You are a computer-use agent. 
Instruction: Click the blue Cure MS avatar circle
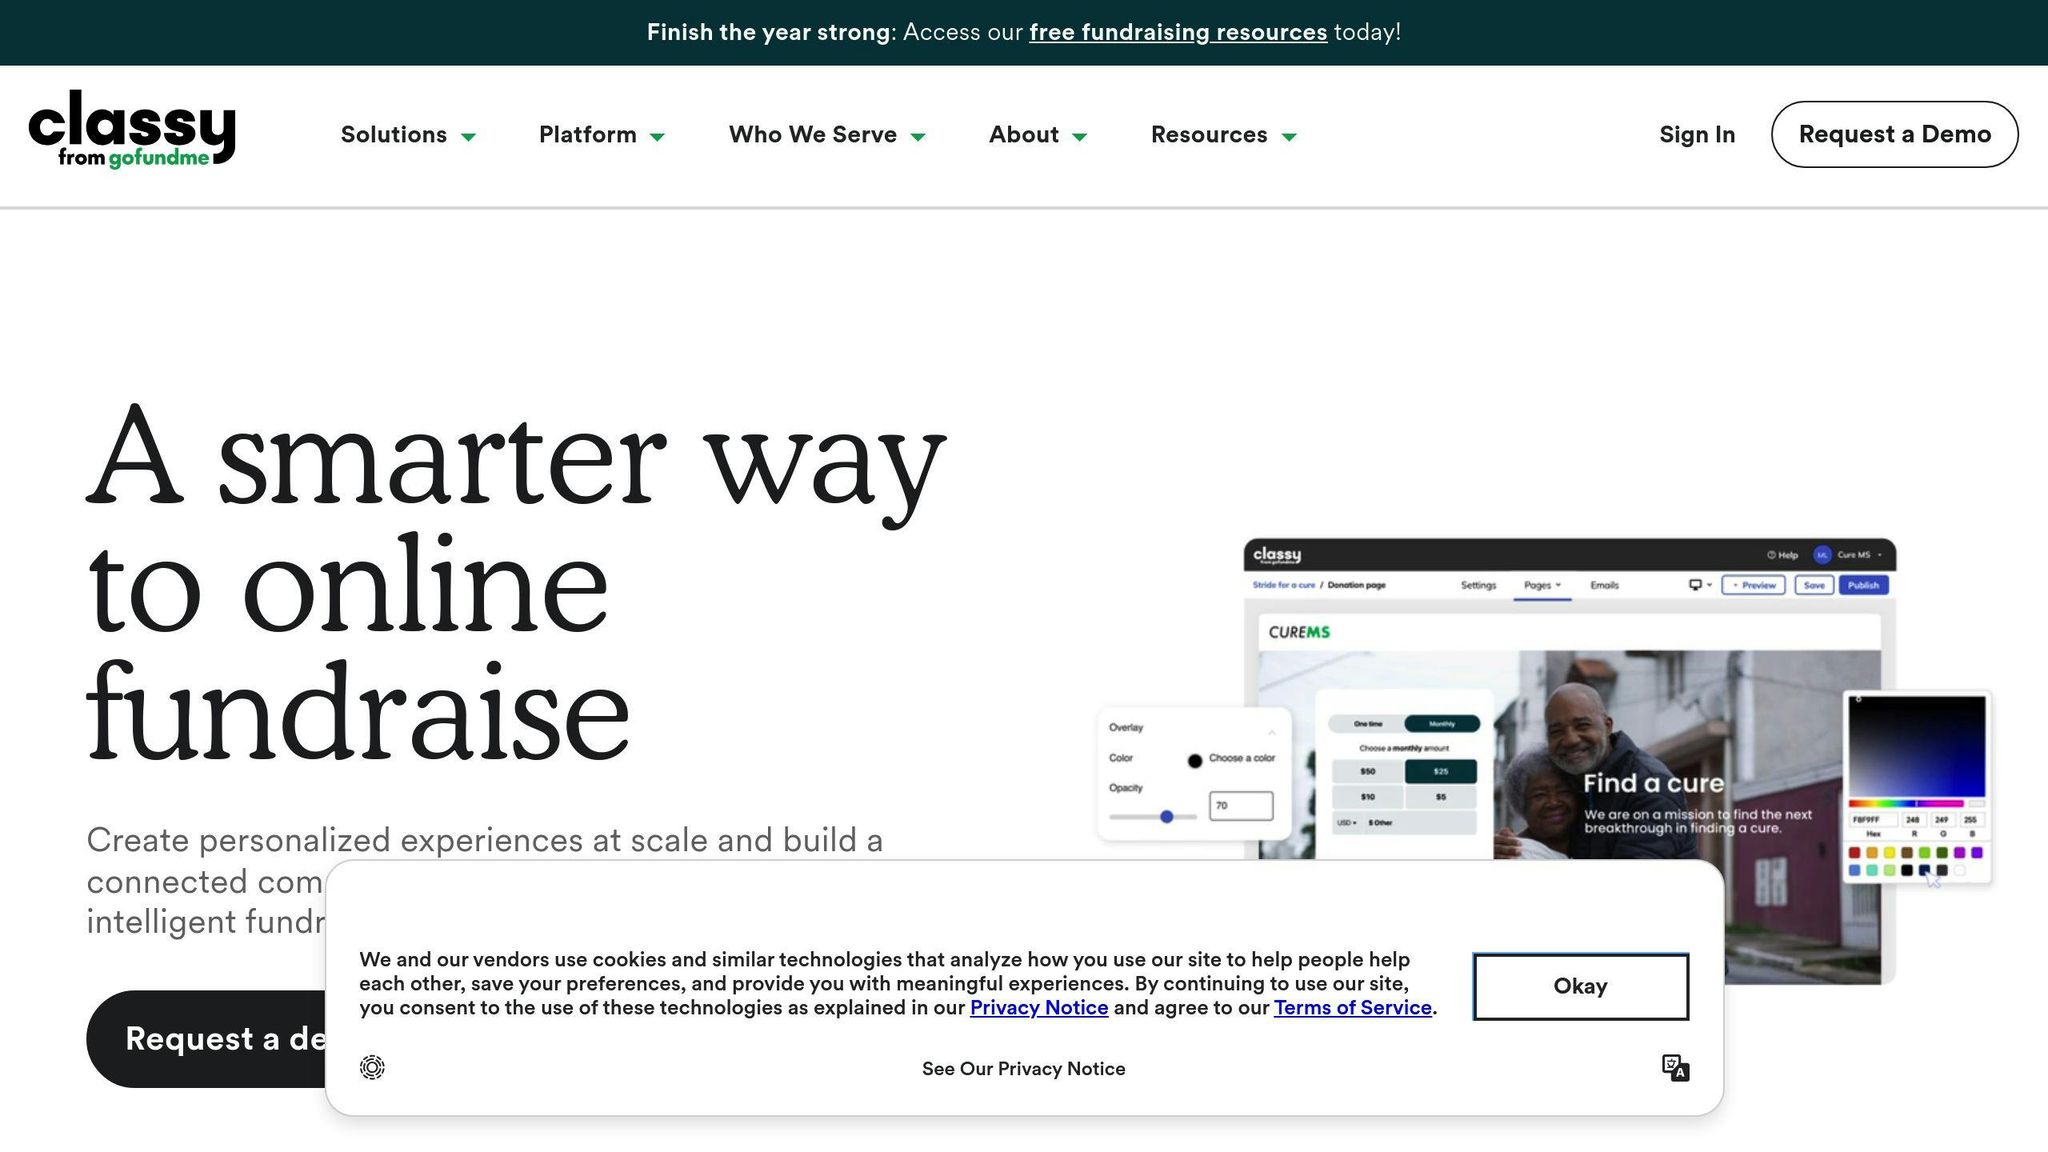coord(1822,555)
